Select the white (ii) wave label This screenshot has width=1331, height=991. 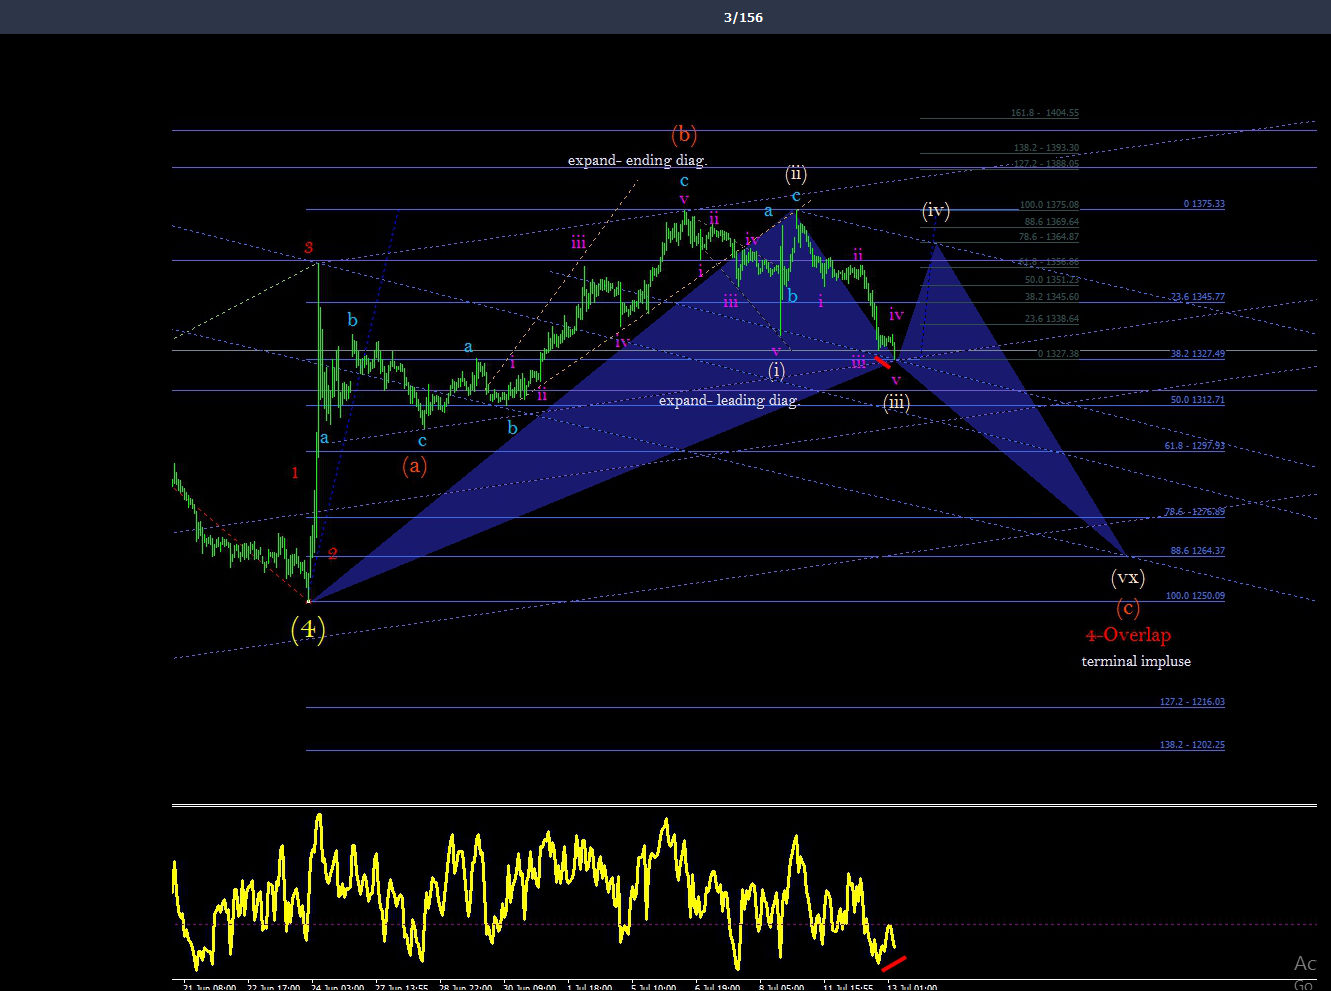(x=796, y=174)
